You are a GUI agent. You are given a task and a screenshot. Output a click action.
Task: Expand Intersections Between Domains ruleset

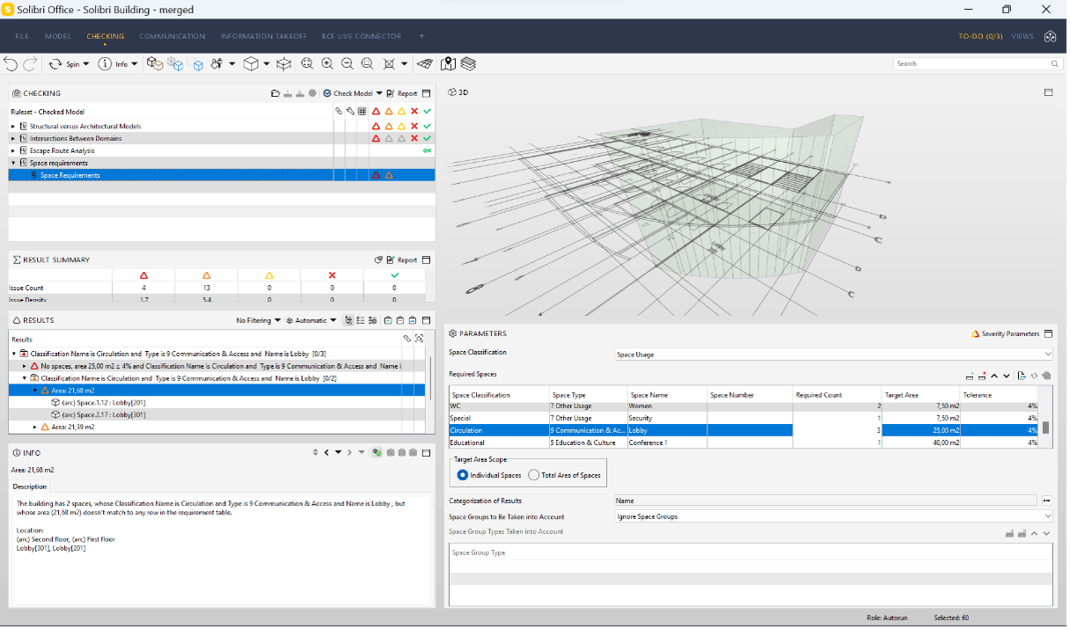(x=13, y=139)
